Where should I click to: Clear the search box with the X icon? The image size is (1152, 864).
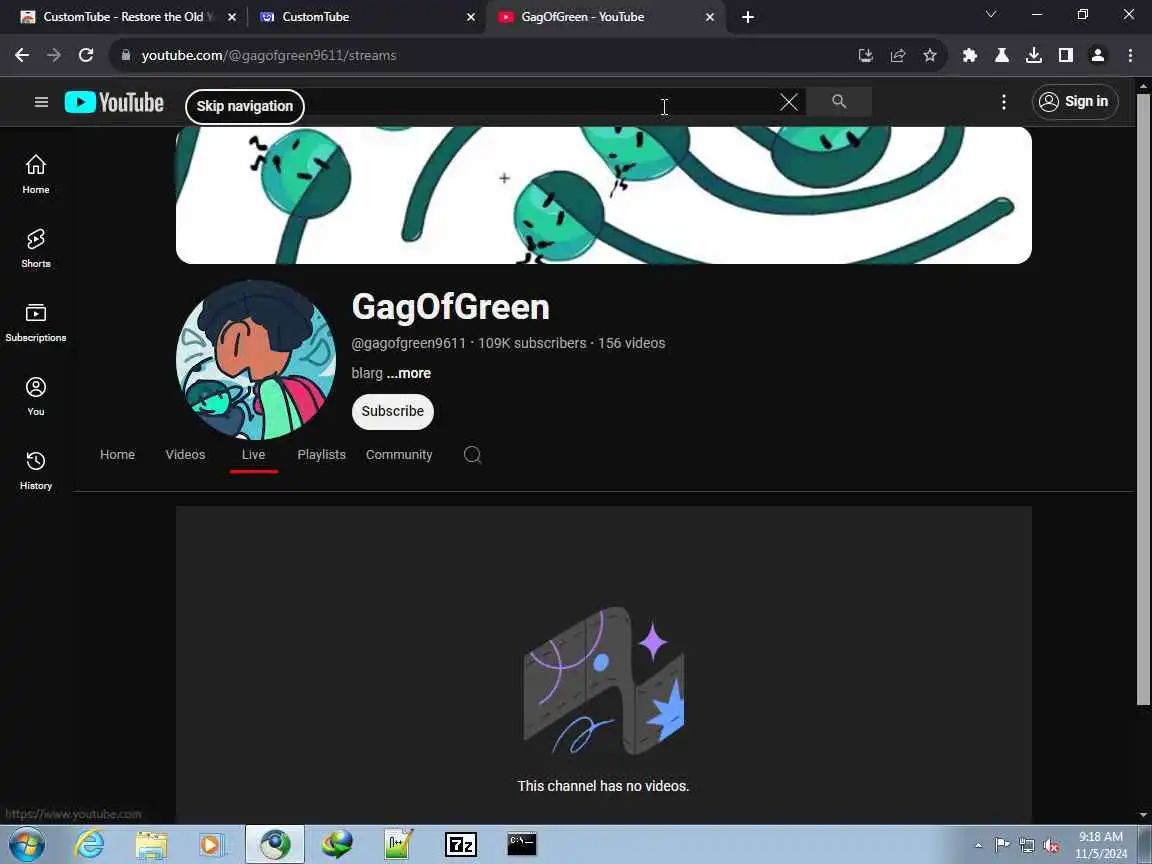coord(788,102)
